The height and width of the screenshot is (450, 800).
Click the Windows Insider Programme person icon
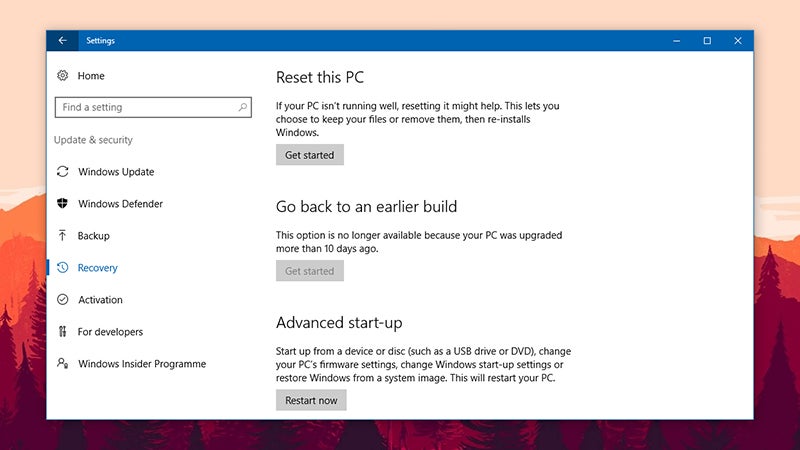[x=62, y=363]
